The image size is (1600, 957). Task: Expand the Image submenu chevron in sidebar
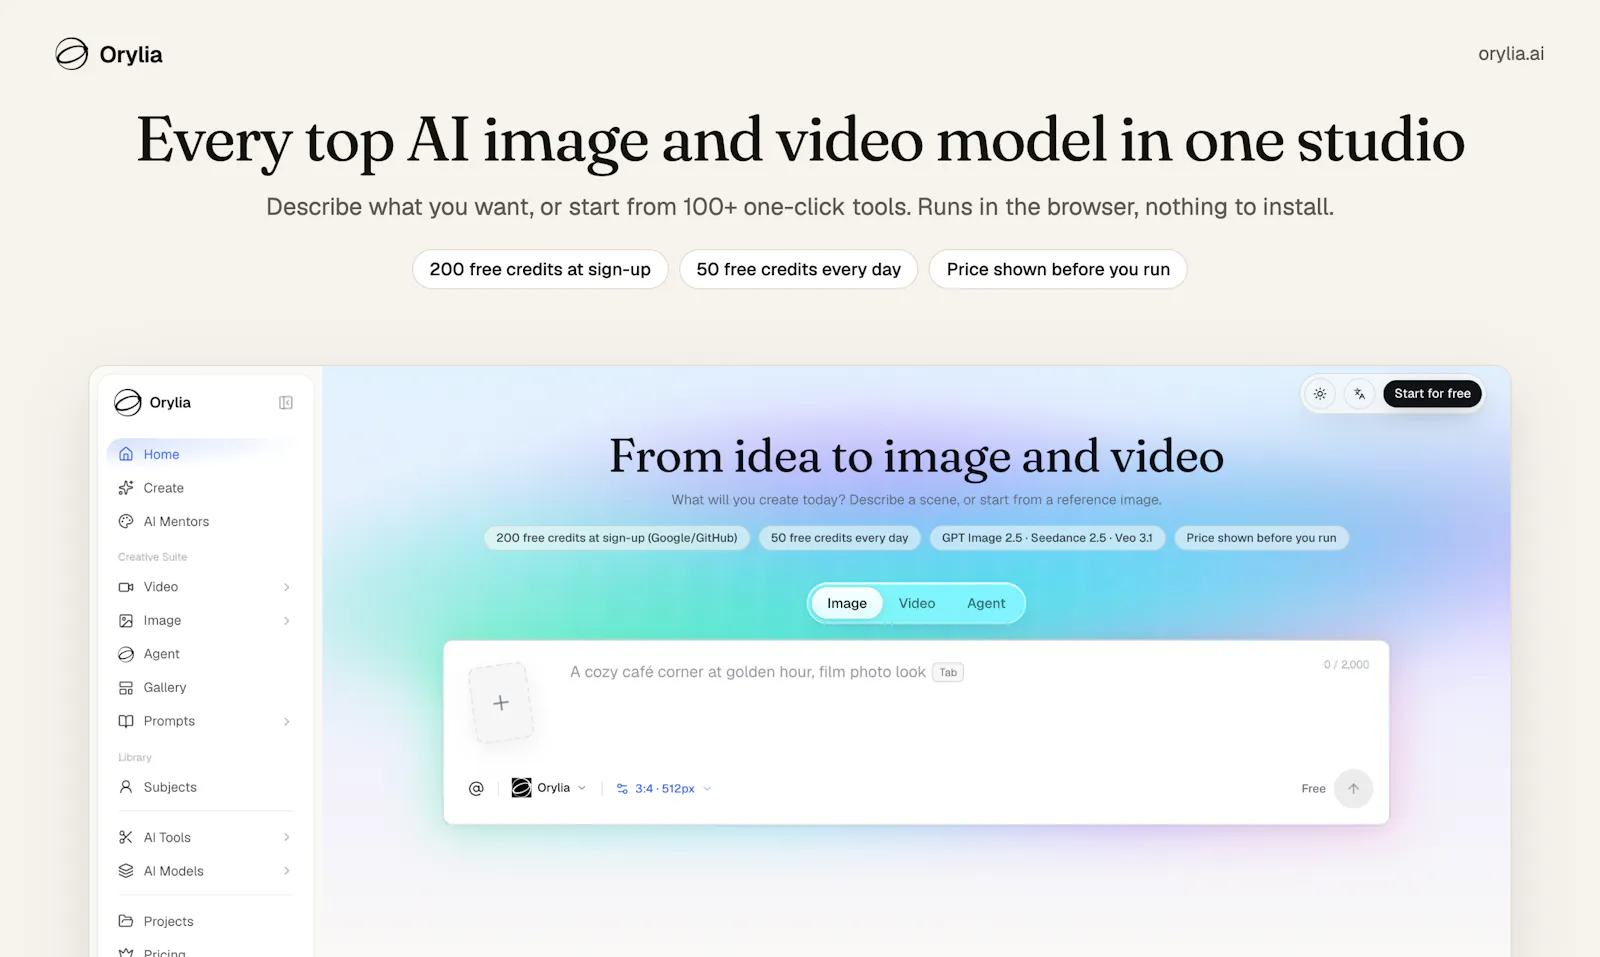point(287,621)
